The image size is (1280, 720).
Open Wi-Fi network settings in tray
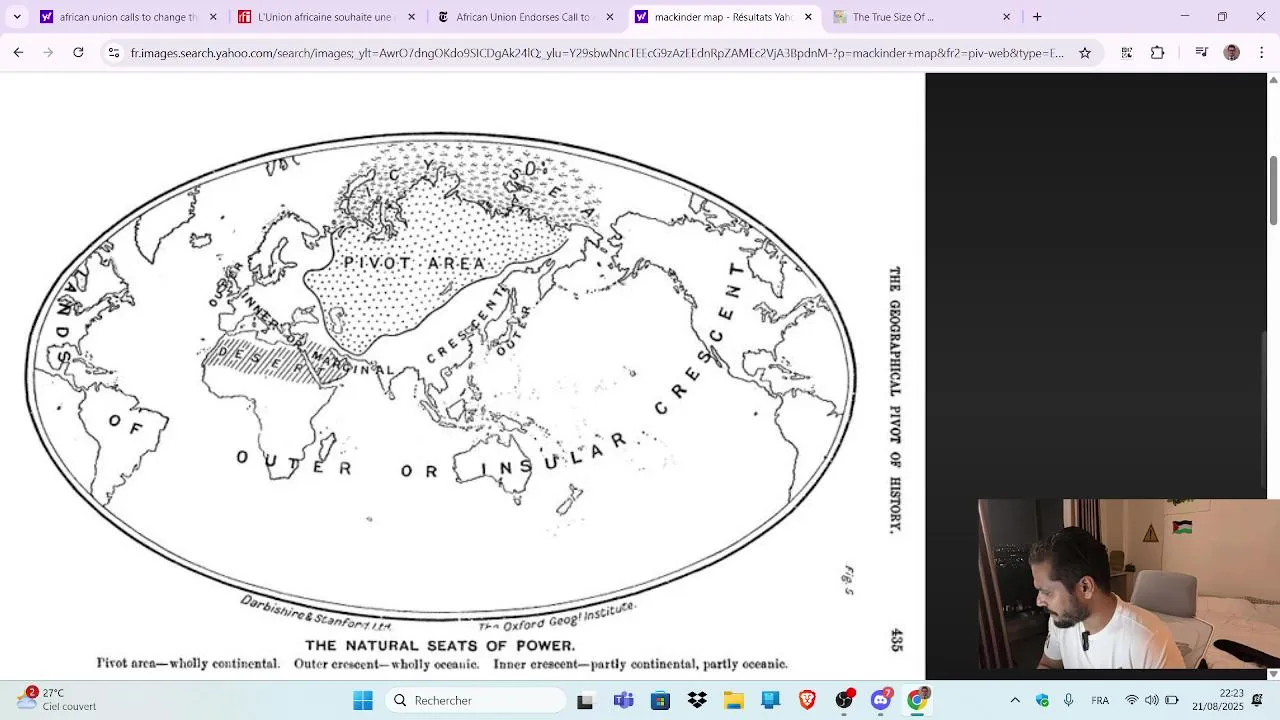[x=1132, y=701]
